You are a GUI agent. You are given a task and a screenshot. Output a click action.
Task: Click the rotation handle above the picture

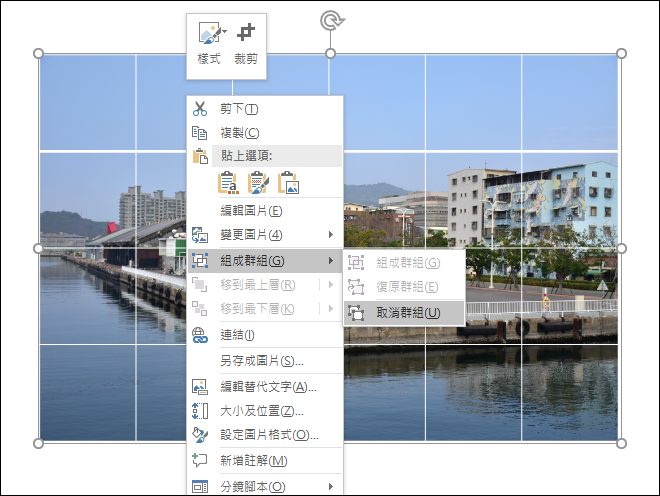click(332, 20)
